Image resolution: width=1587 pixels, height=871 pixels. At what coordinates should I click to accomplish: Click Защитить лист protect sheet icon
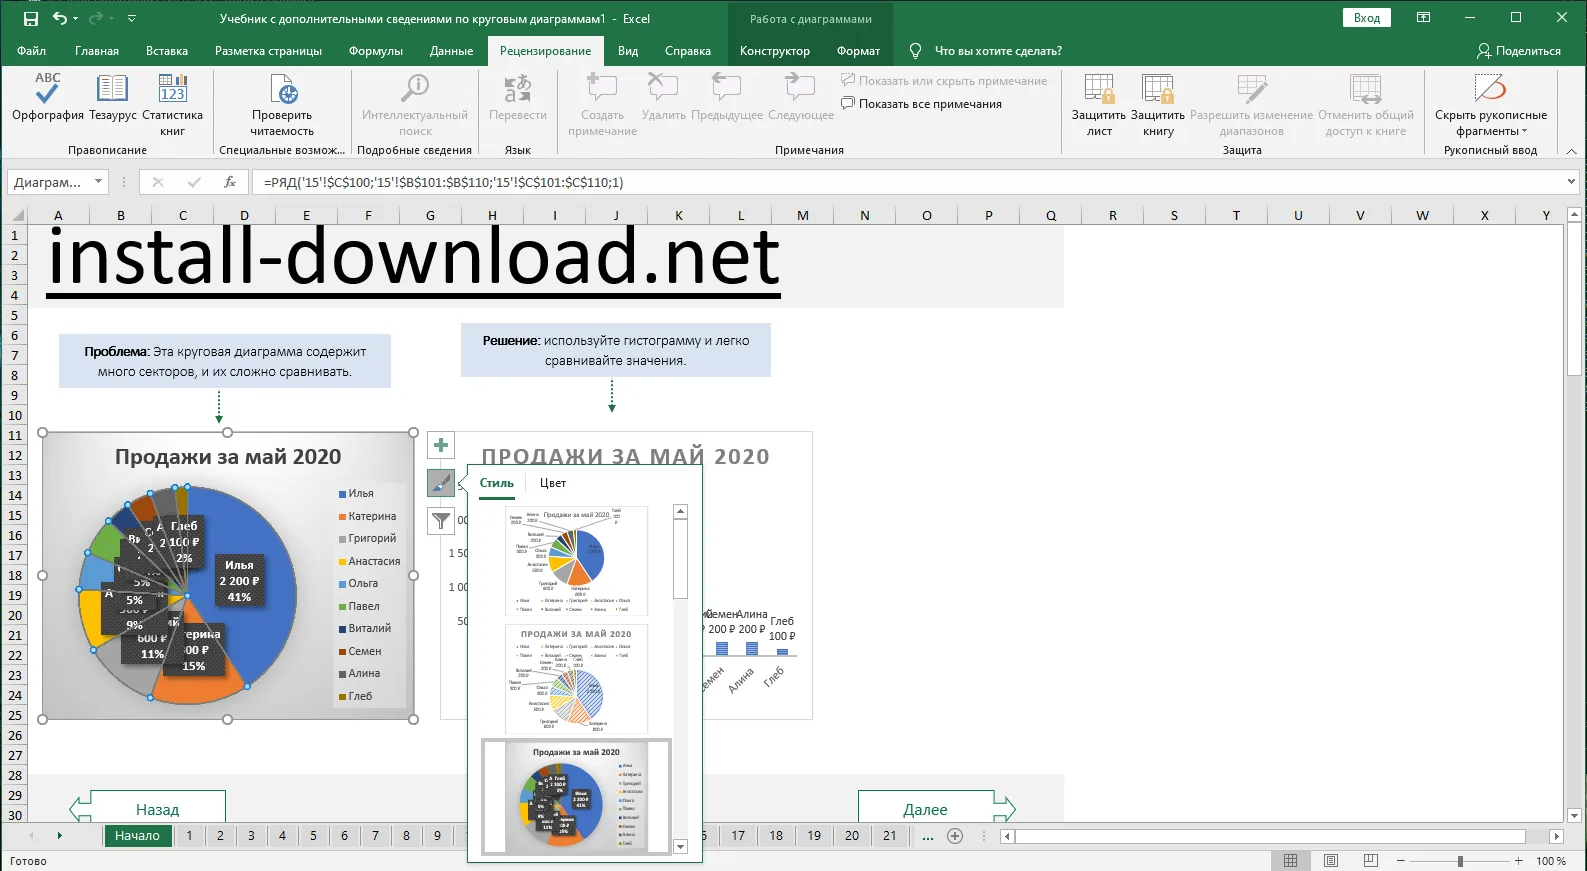[x=1099, y=90]
